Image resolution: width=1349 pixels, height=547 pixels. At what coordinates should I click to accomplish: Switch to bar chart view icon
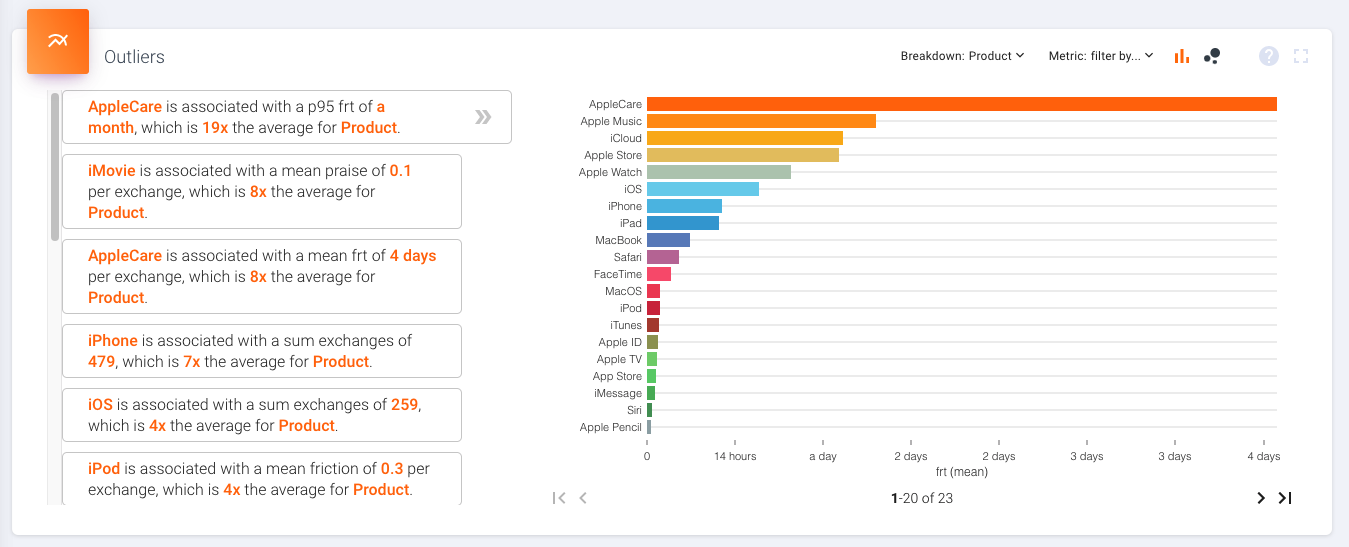[x=1182, y=56]
